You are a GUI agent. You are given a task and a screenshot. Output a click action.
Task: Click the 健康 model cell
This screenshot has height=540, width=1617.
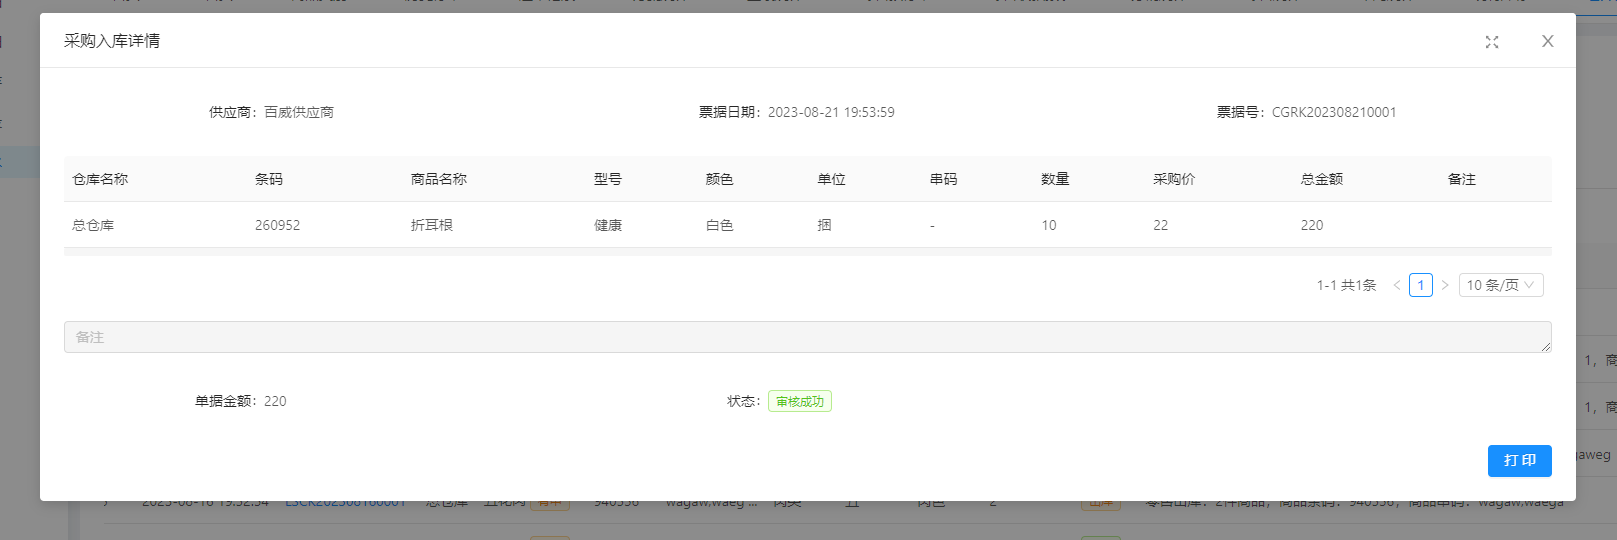(608, 225)
